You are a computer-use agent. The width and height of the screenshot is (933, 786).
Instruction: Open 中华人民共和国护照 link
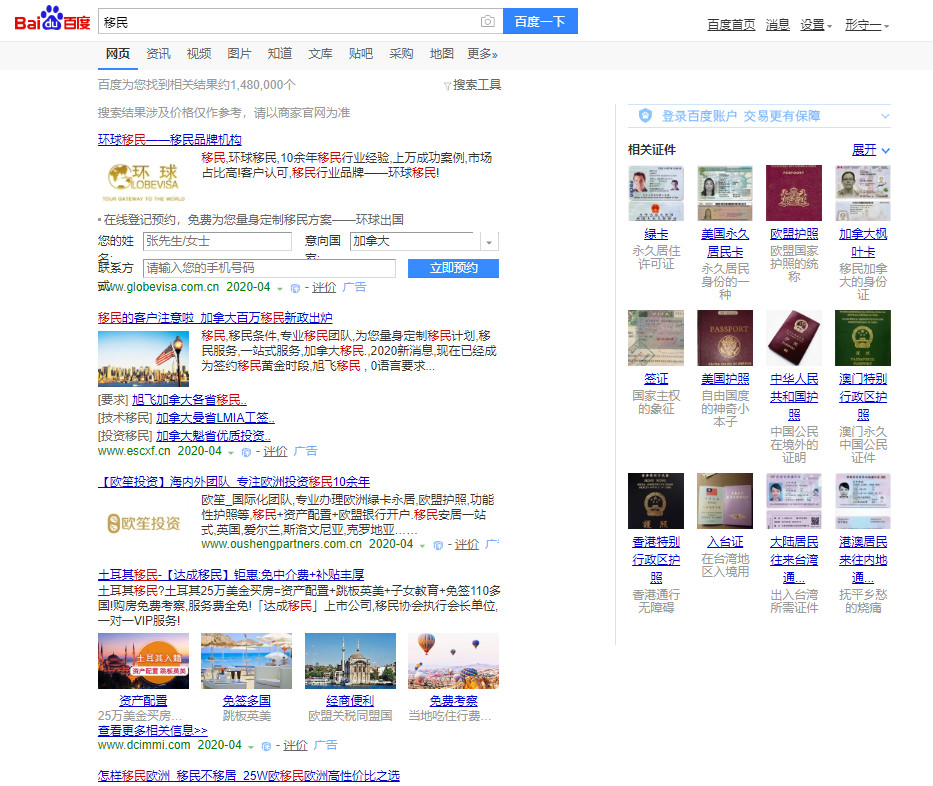[x=794, y=396]
